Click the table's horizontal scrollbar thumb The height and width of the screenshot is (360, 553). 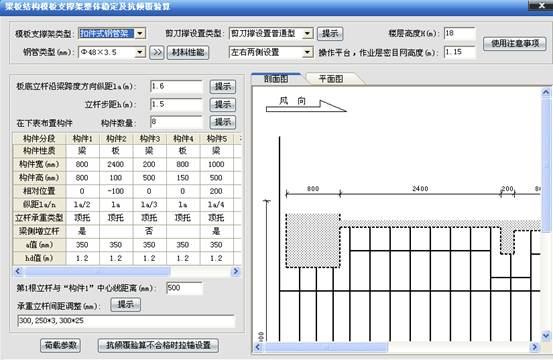pyautogui.click(x=97, y=271)
